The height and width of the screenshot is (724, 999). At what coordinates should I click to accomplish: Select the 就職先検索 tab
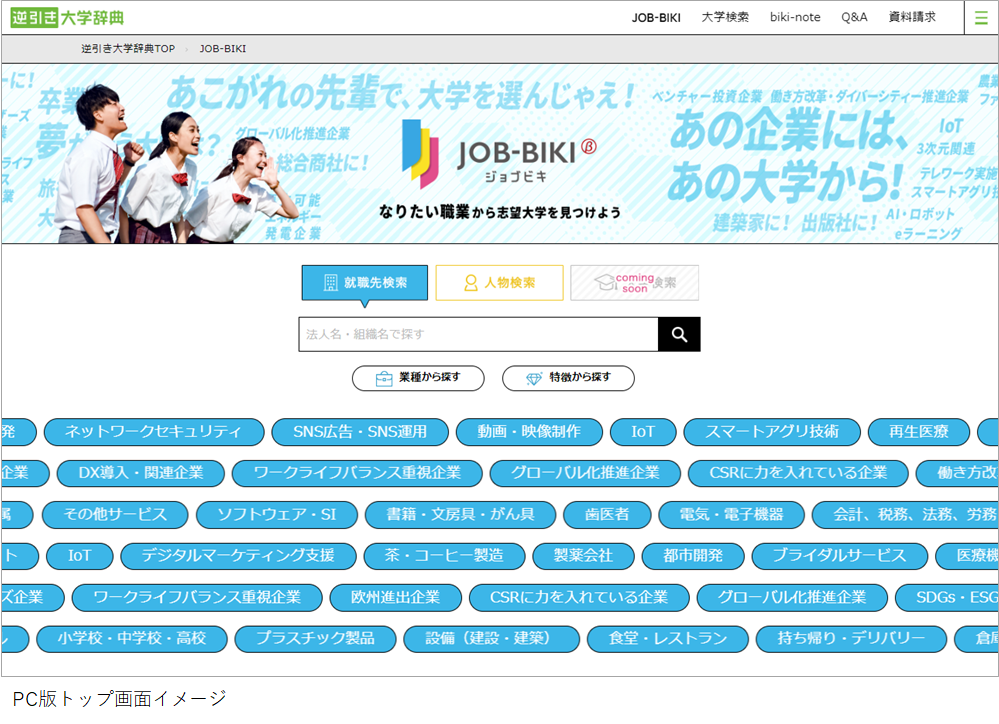pyautogui.click(x=364, y=282)
